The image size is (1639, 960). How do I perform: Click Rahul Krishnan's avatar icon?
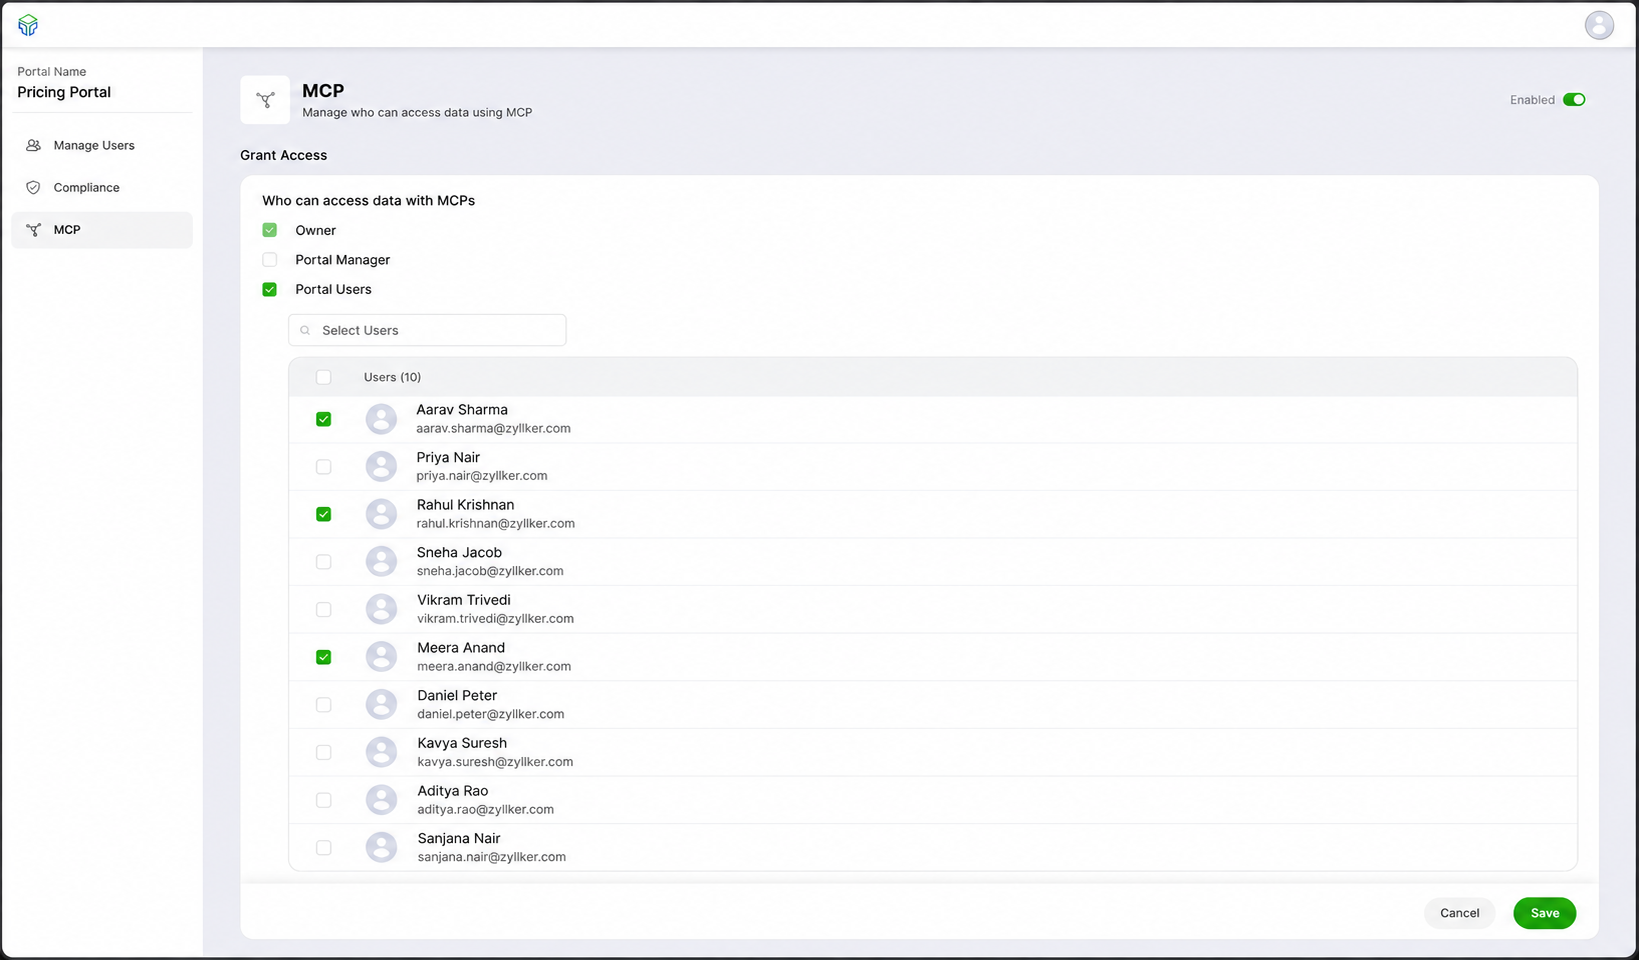[381, 514]
